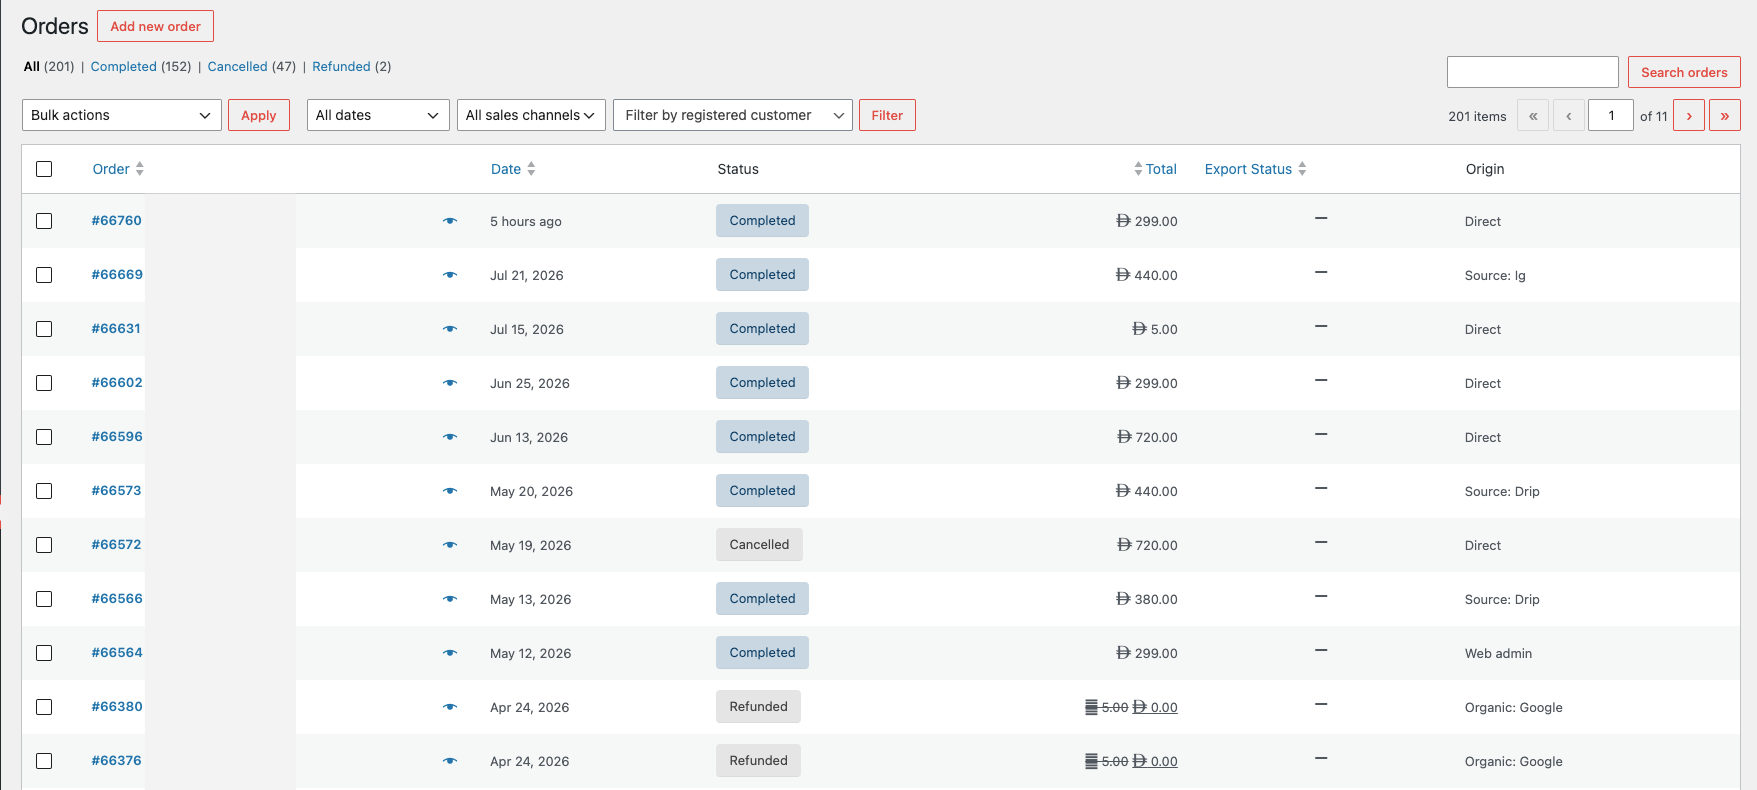Screen dimensions: 1757x790
Task: Preview order #66596 with eye icon
Action: (x=450, y=437)
